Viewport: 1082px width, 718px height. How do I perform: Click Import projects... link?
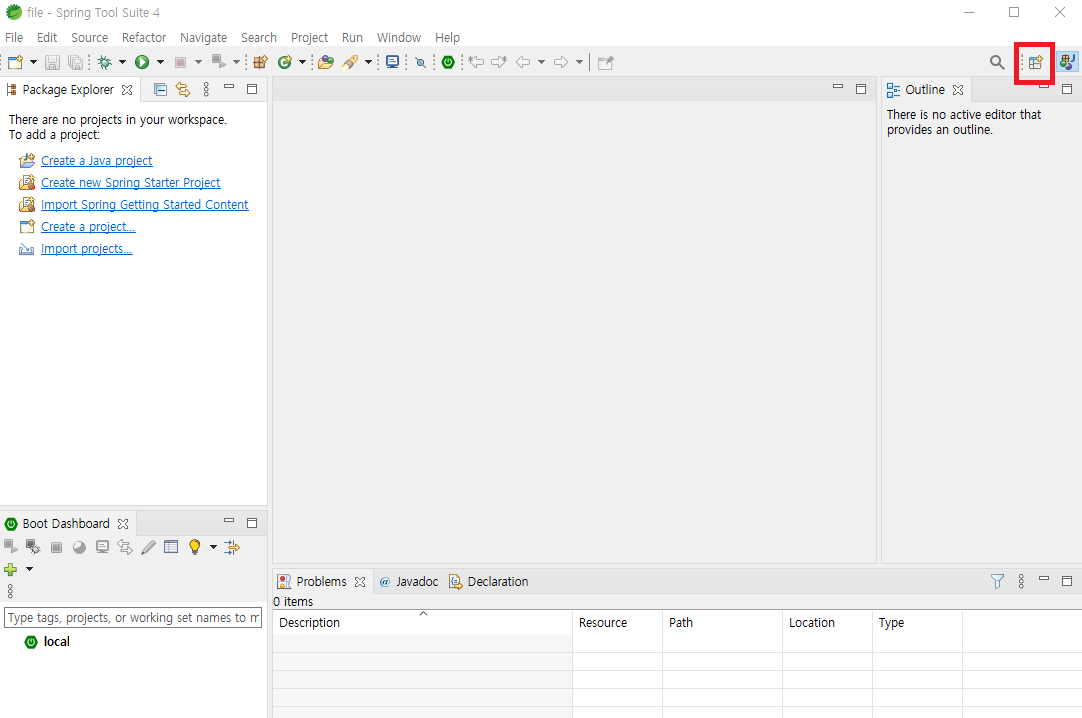86,249
